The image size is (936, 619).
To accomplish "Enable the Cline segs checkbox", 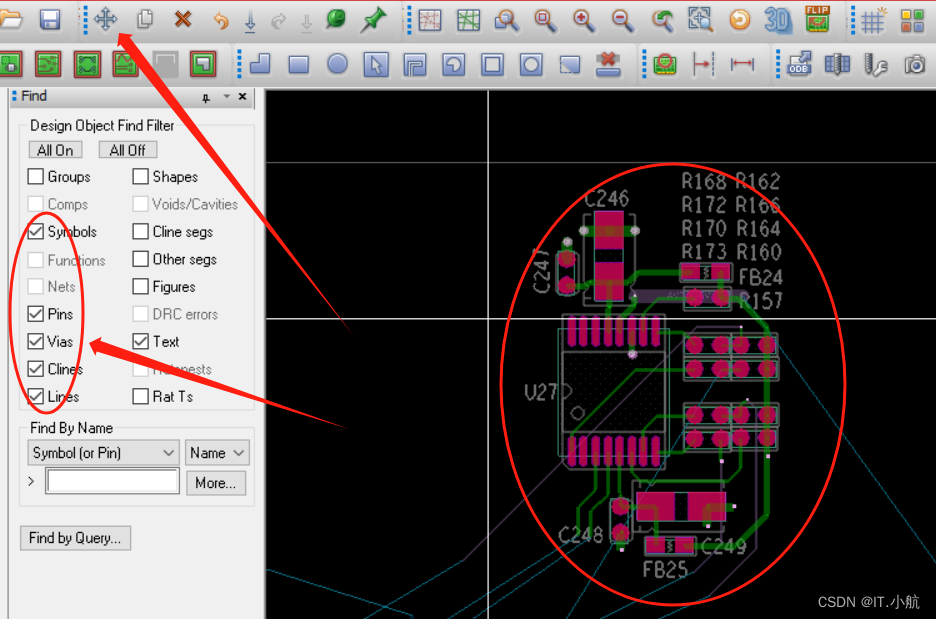I will (140, 231).
